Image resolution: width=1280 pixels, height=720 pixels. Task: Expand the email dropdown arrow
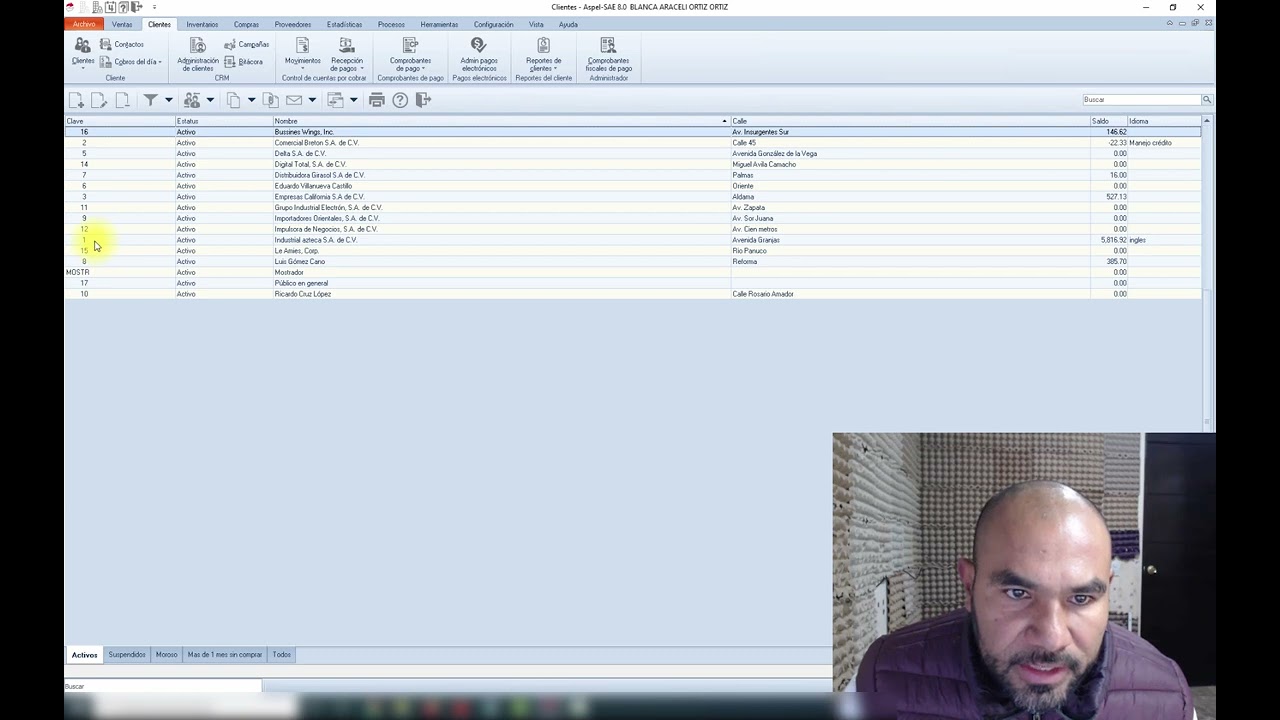point(312,100)
